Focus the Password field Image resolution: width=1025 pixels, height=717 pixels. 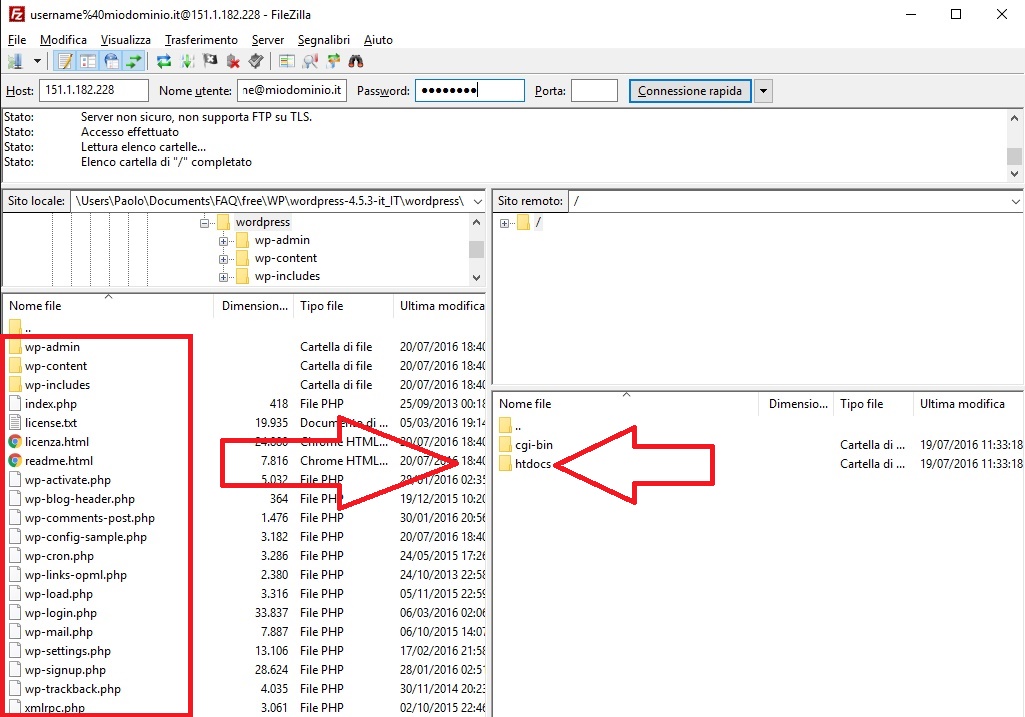469,90
